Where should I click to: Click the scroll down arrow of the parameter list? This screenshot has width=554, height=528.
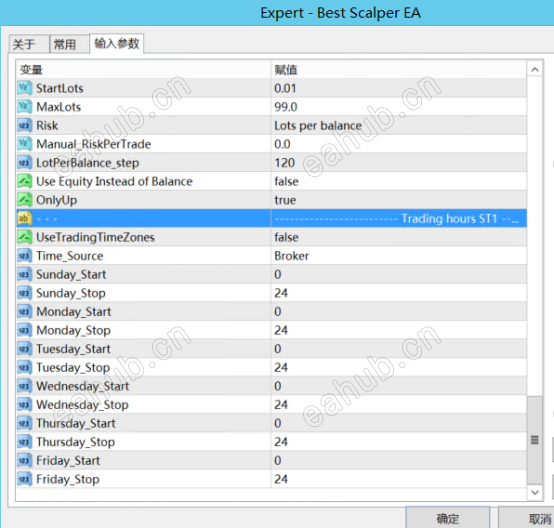click(535, 492)
